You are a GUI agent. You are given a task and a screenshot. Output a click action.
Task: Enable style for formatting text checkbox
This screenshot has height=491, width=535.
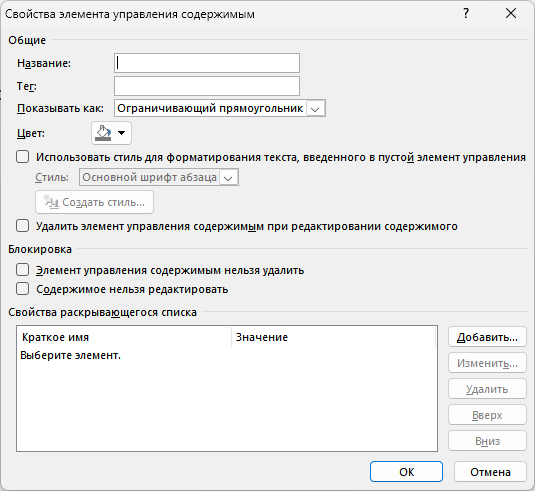(x=23, y=157)
